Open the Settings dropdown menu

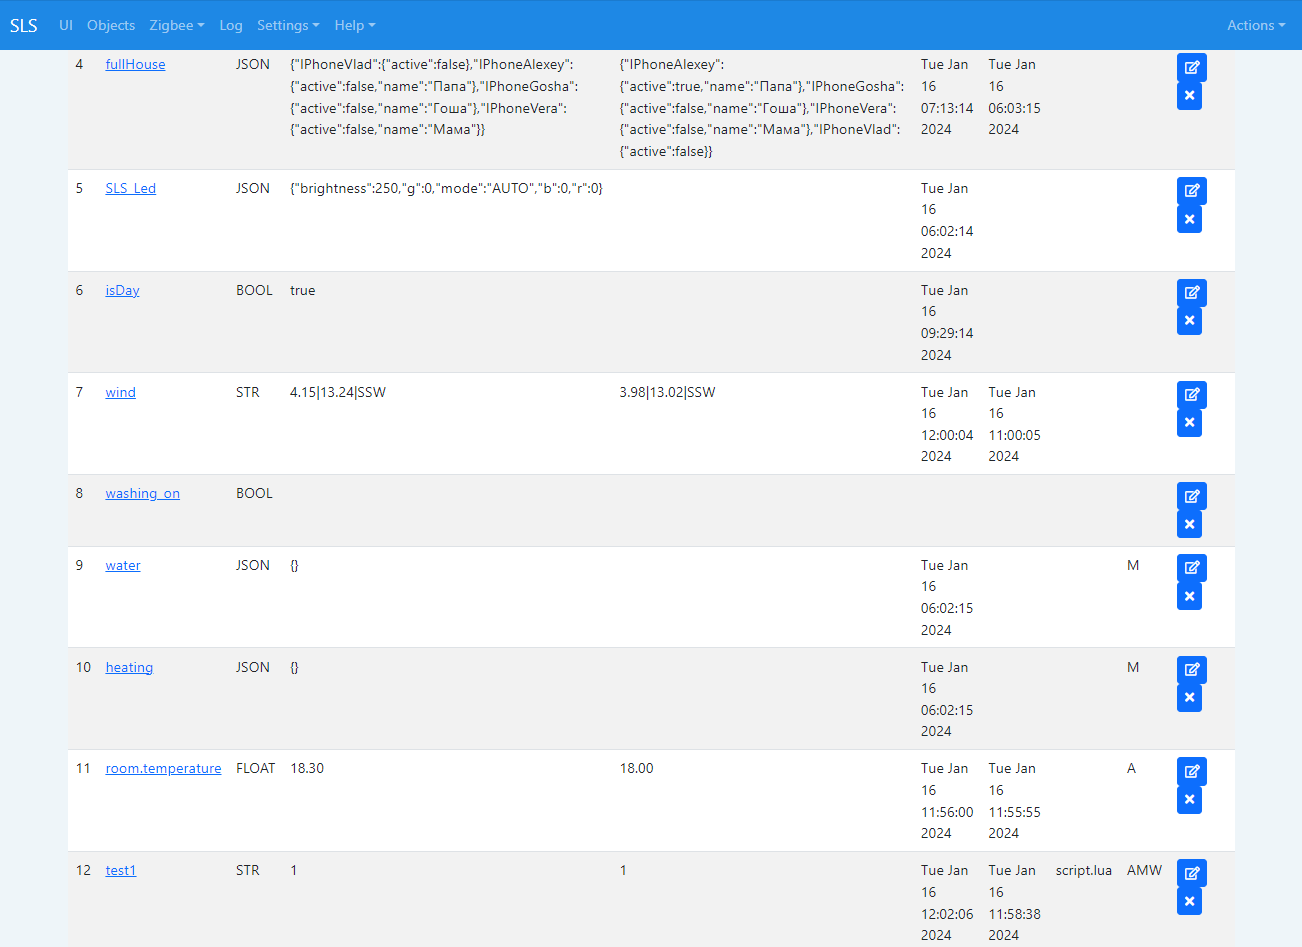(x=288, y=25)
